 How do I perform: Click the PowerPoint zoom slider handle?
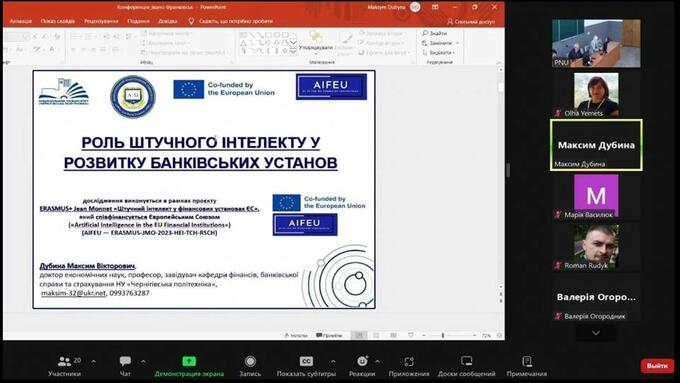pos(443,335)
